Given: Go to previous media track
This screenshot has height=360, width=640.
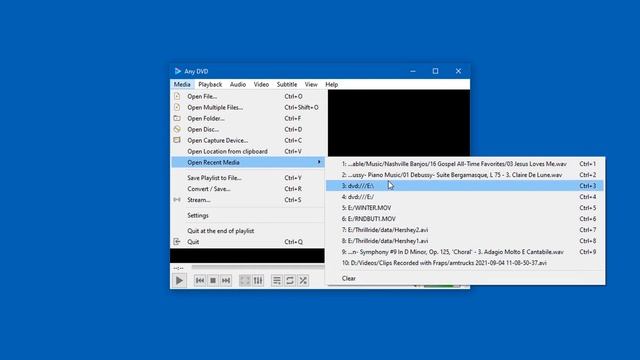Looking at the screenshot, I should coord(200,280).
